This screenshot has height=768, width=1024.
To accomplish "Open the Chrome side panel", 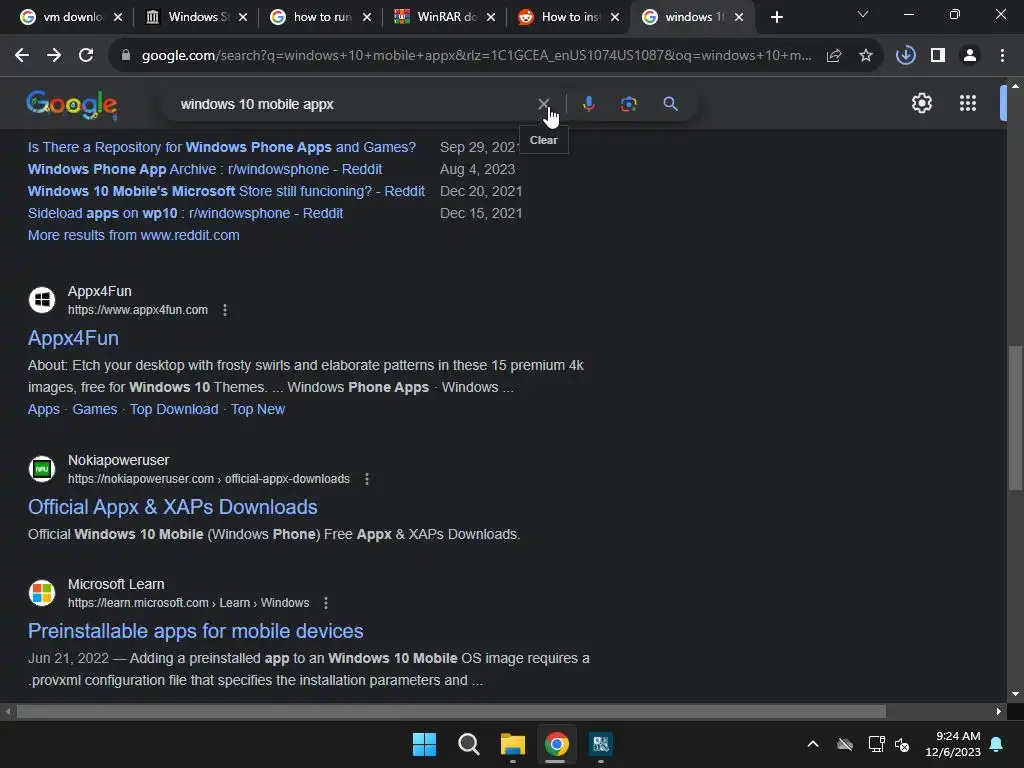I will tap(938, 56).
